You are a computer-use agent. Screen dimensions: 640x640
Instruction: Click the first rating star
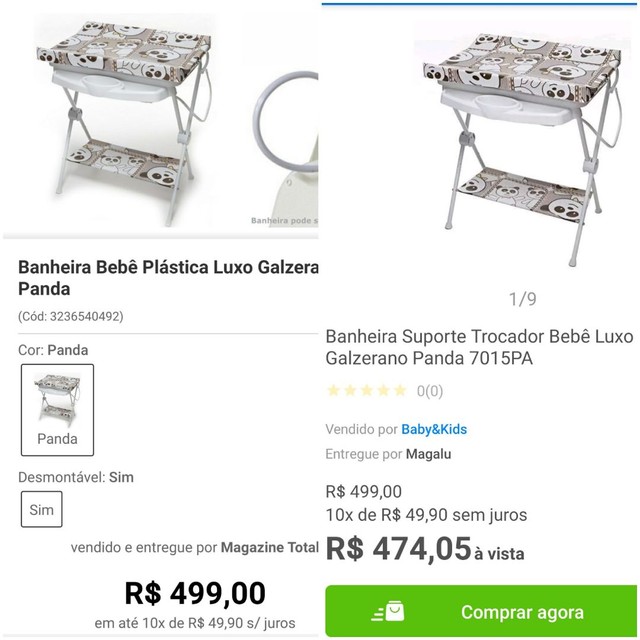click(333, 391)
